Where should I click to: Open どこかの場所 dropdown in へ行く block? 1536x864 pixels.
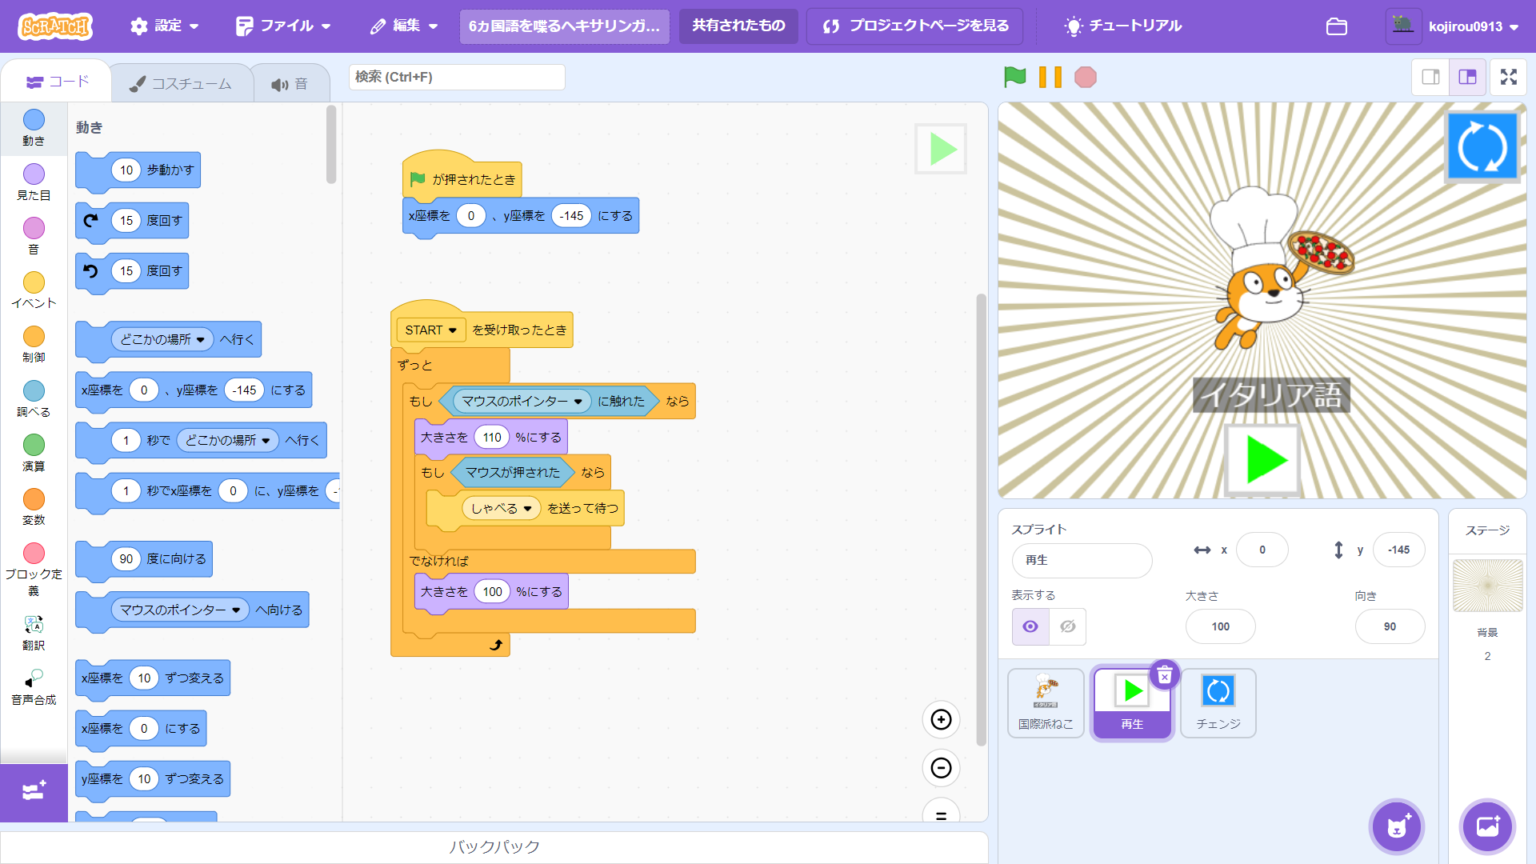tap(162, 339)
